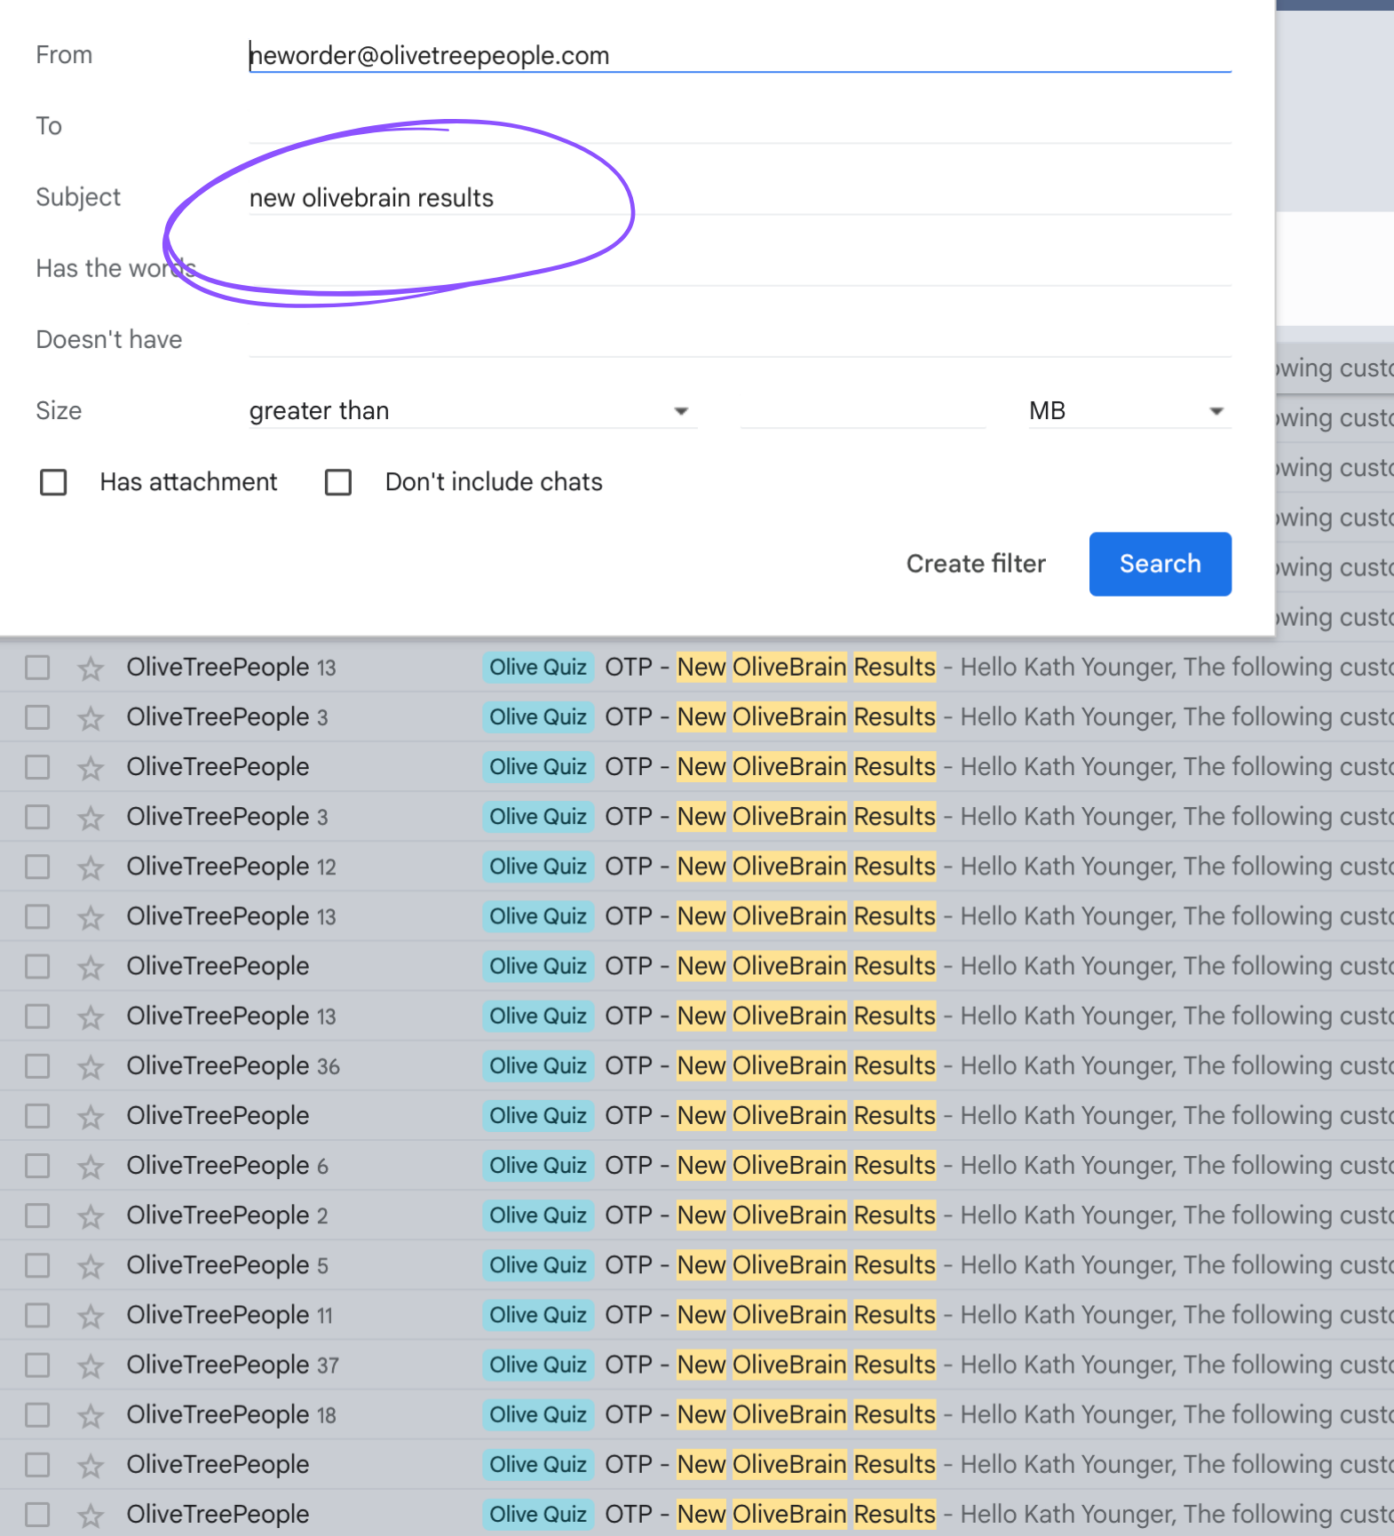Click the empty To field

[x=738, y=127]
